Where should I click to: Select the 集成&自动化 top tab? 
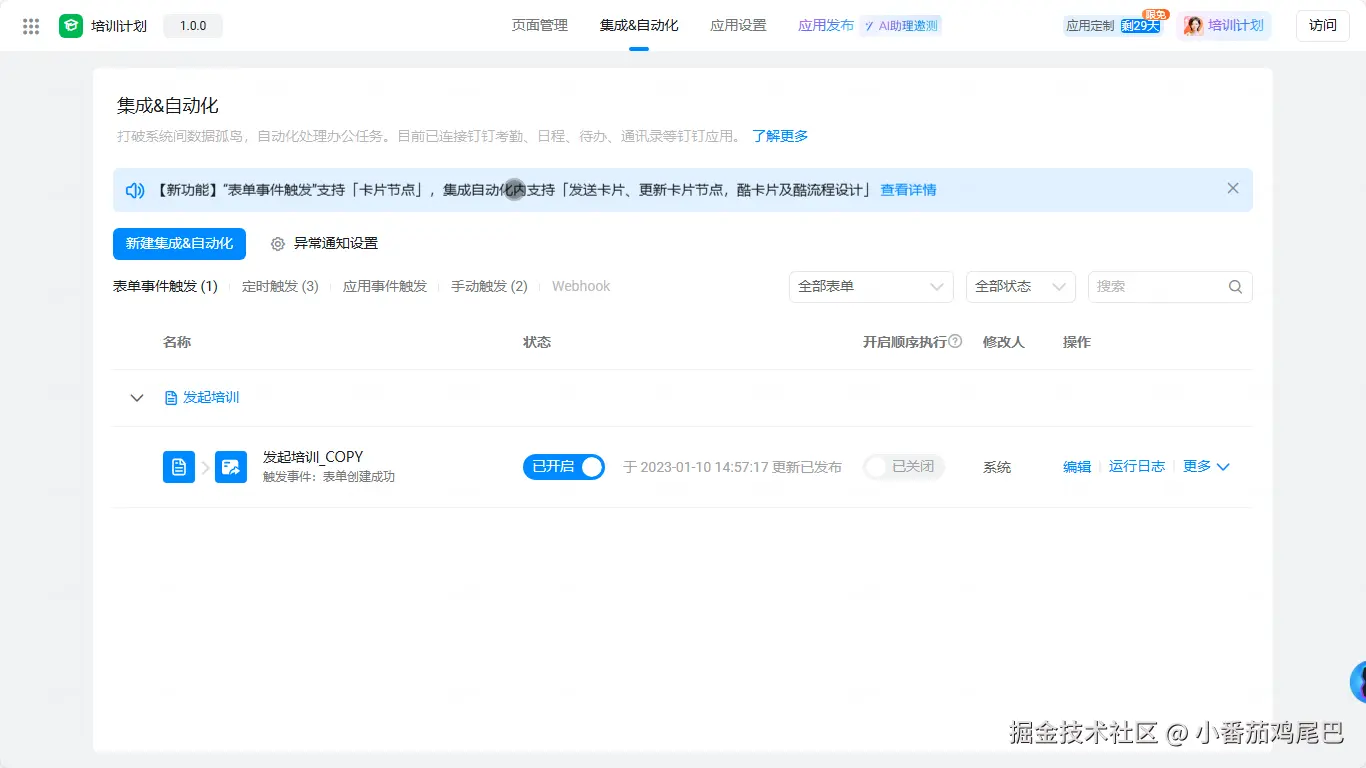click(x=639, y=26)
